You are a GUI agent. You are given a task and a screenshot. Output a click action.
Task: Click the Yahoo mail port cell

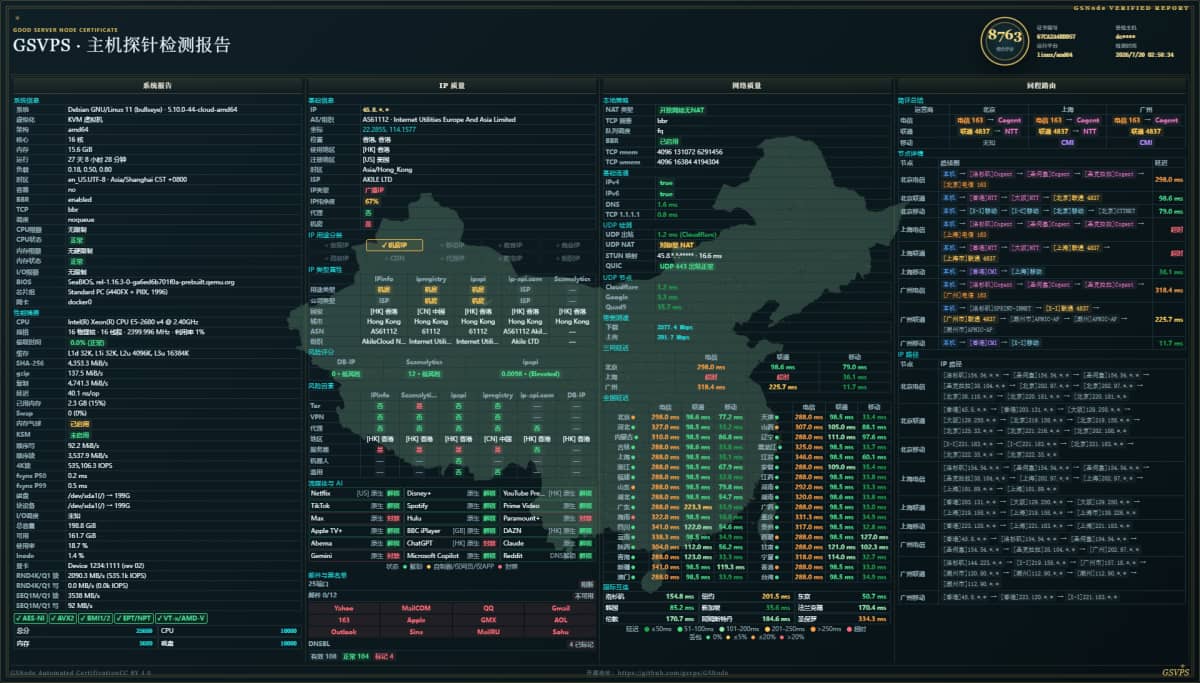[x=343, y=607]
